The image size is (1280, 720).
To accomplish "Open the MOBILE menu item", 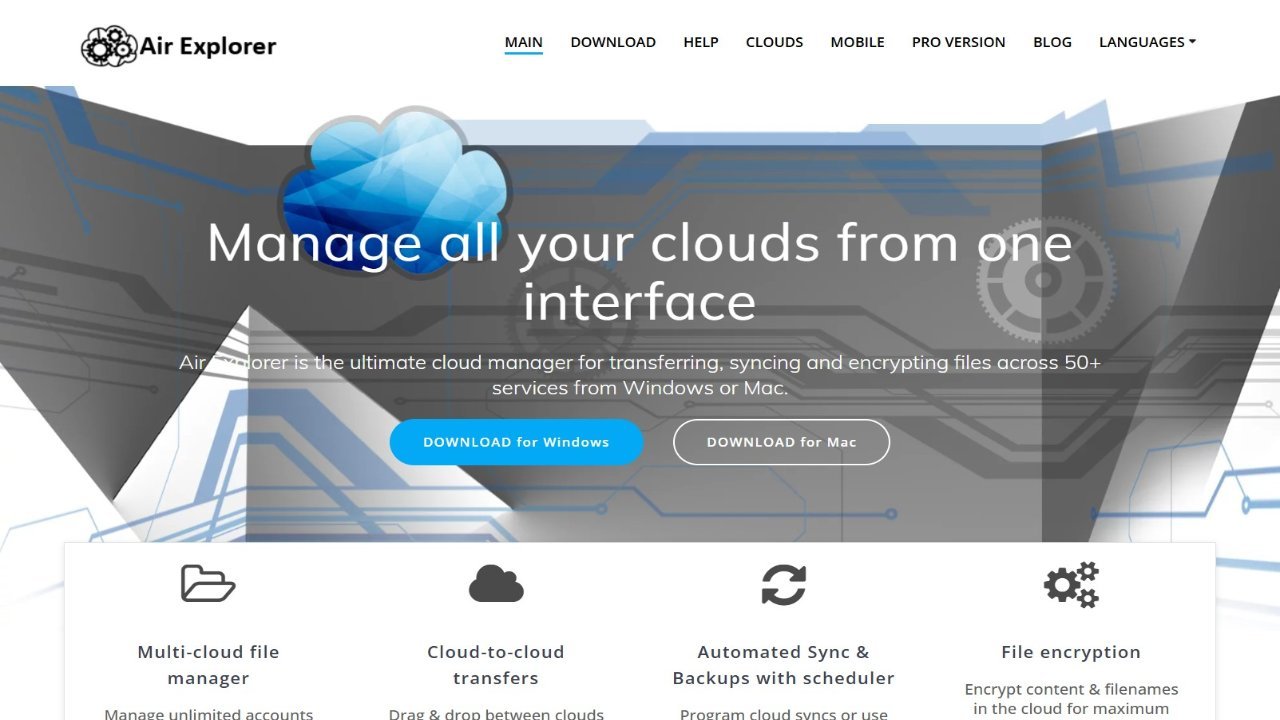I will [x=857, y=42].
